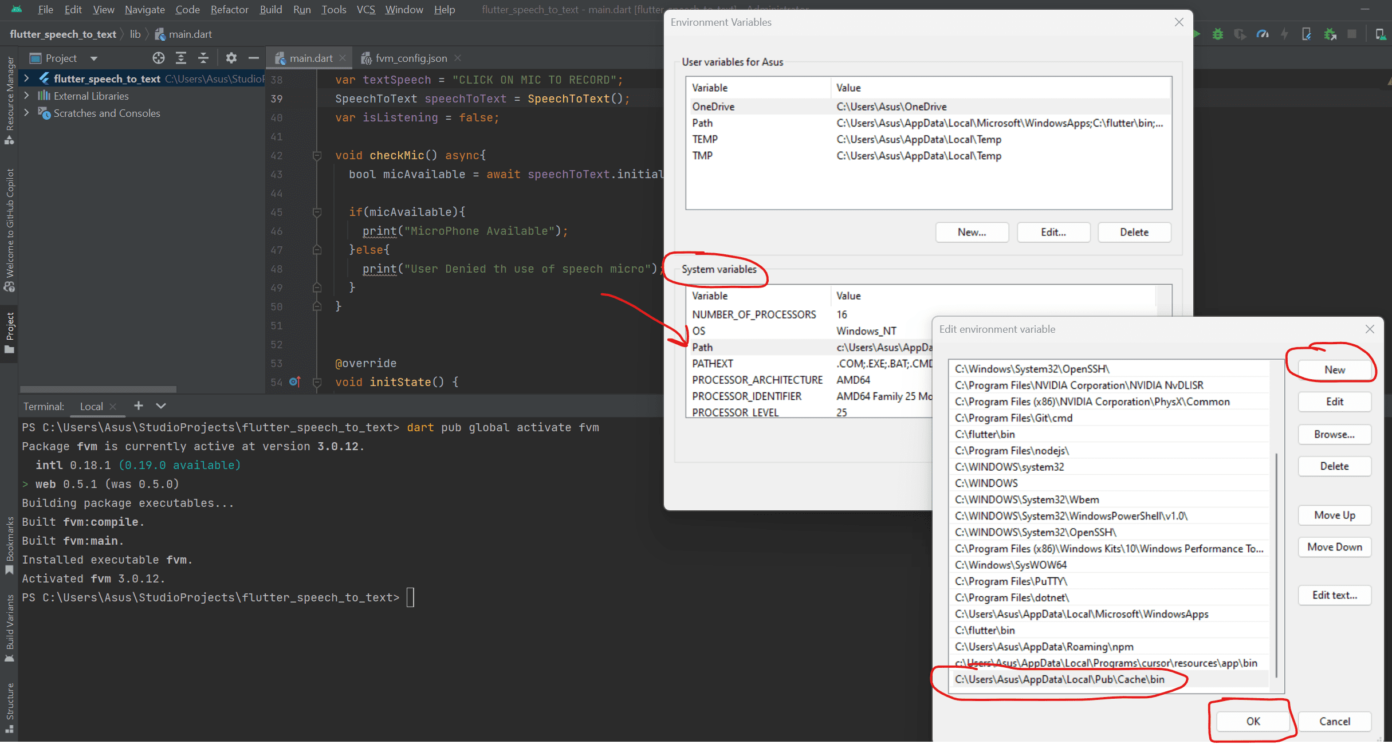The image size is (1392, 744).
Task: Start a new terminal with the plus icon
Action: pyautogui.click(x=137, y=406)
